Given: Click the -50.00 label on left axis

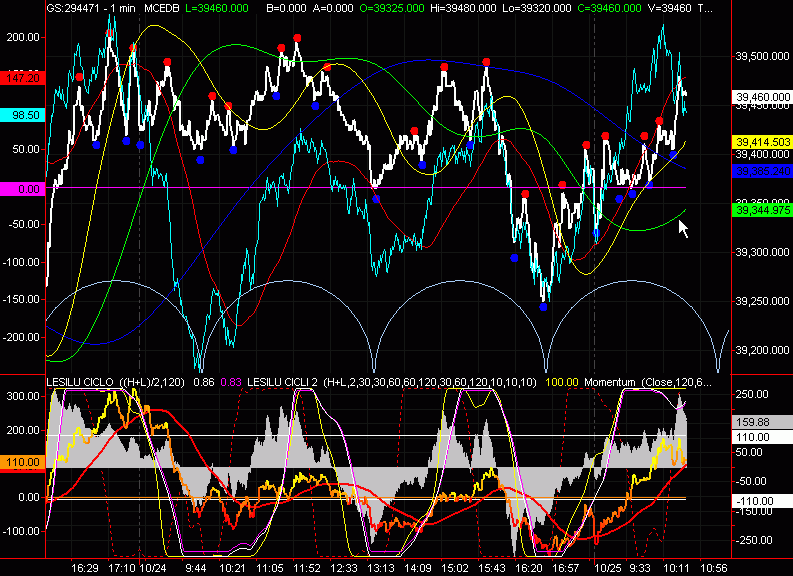Looking at the screenshot, I should 22,224.
